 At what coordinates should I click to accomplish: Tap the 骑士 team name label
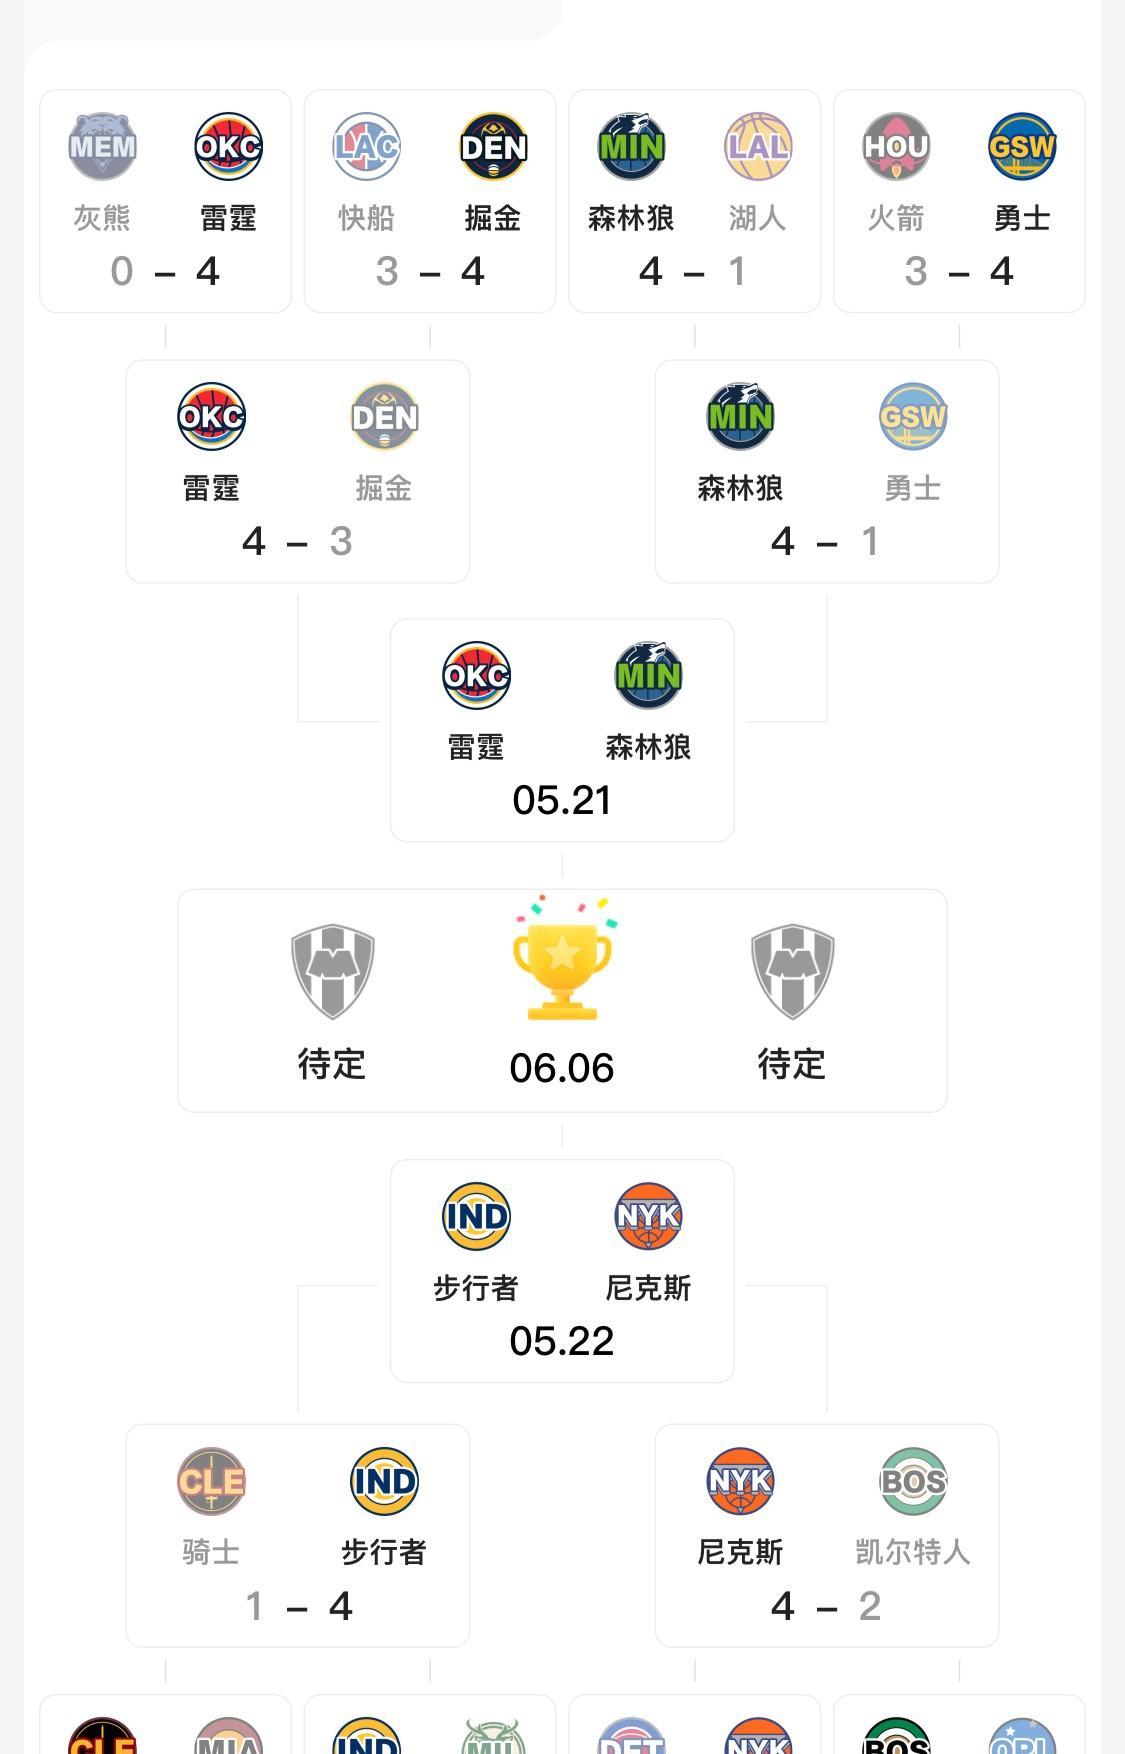click(211, 1552)
